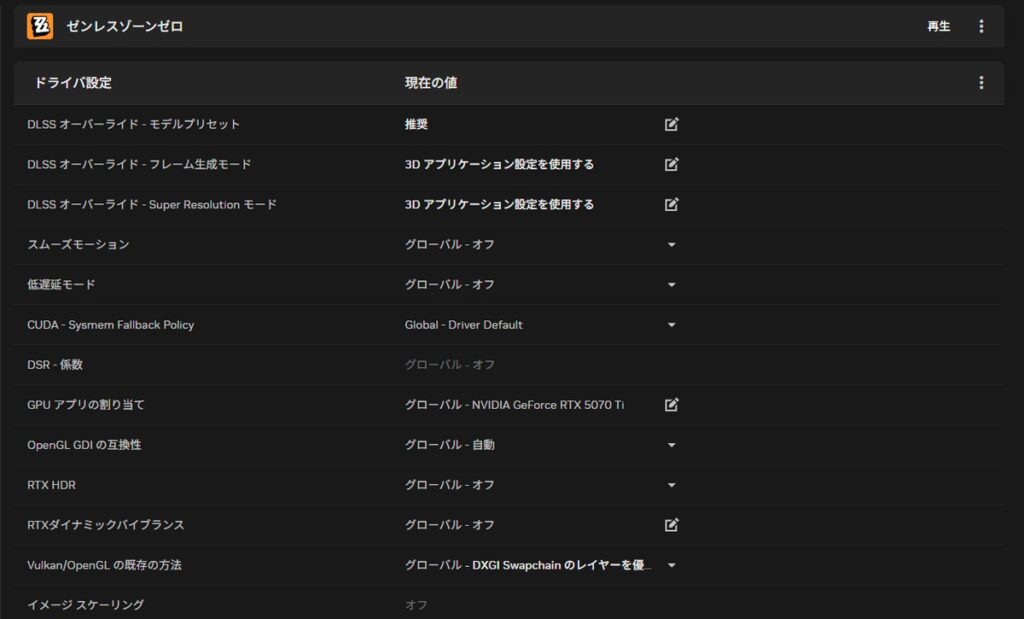Viewport: 1024px width, 619px height.
Task: Click the greyed イメージ スケーリング value オフ
Action: [x=416, y=605]
